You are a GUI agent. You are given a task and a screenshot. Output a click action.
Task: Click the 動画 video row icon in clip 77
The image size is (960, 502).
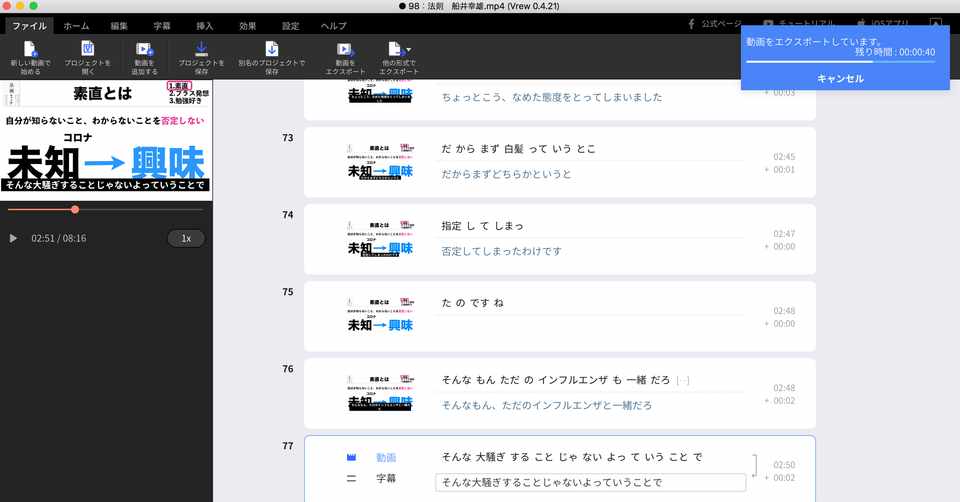click(x=351, y=457)
